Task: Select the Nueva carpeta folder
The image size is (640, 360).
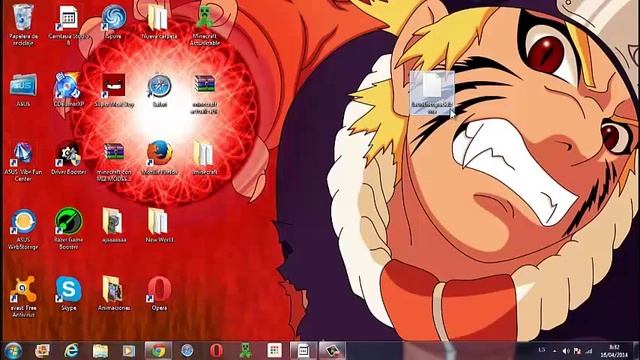Action: [x=159, y=22]
